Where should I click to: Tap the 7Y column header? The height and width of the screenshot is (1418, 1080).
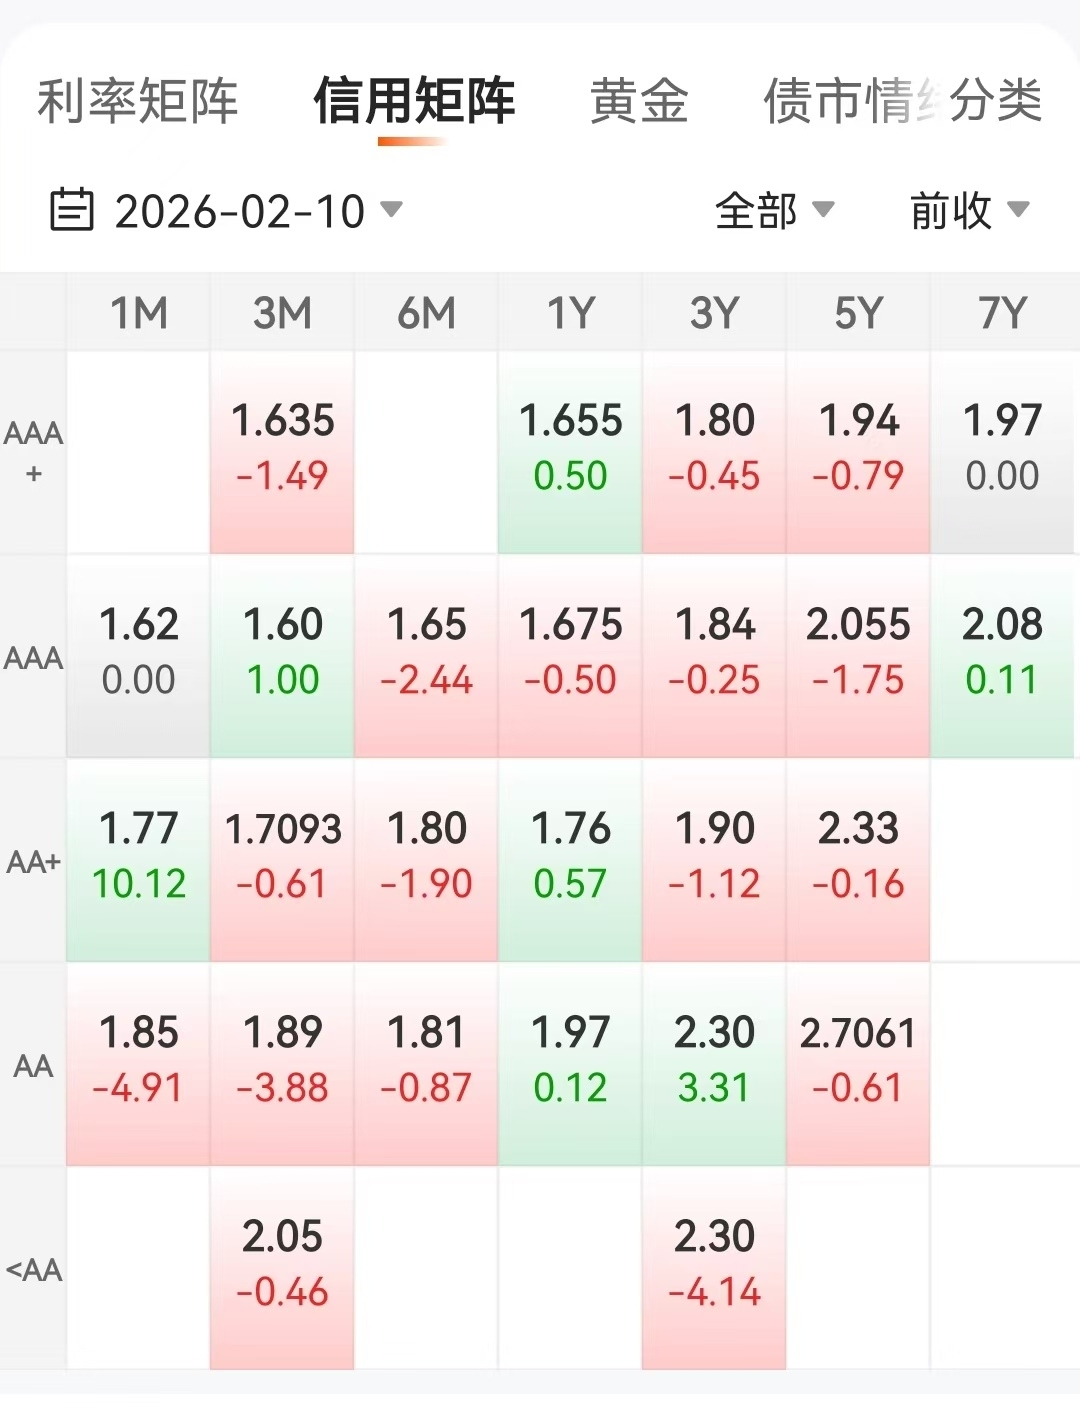pyautogui.click(x=1002, y=313)
